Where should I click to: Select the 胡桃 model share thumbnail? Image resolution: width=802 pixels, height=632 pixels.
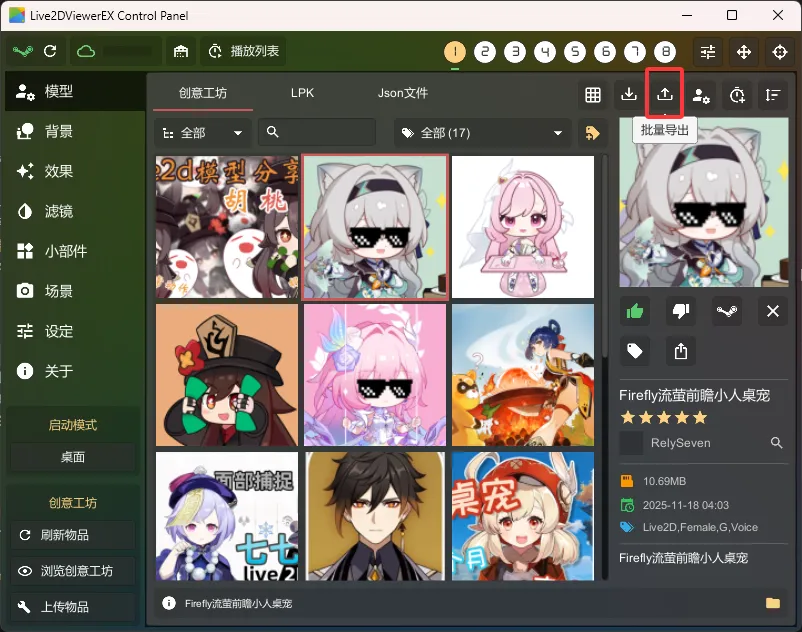227,227
